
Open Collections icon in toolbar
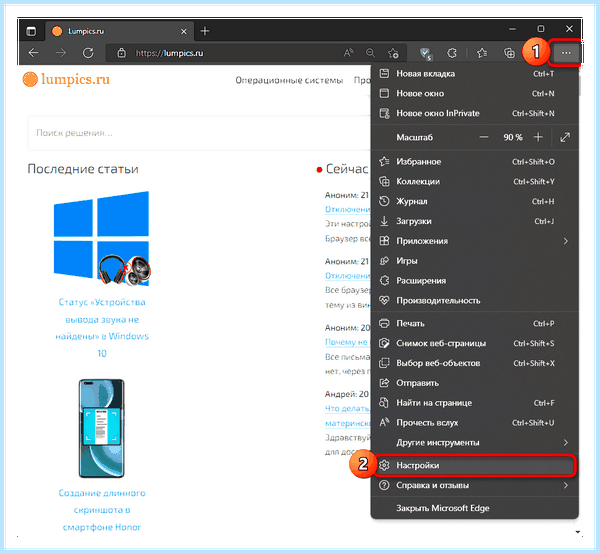pyautogui.click(x=509, y=53)
